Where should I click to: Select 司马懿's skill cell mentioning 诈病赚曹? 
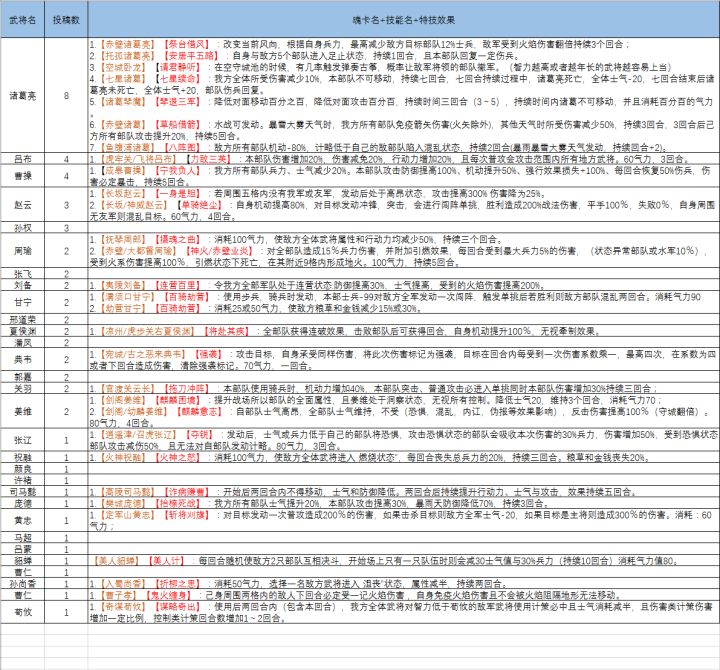pyautogui.click(x=404, y=492)
